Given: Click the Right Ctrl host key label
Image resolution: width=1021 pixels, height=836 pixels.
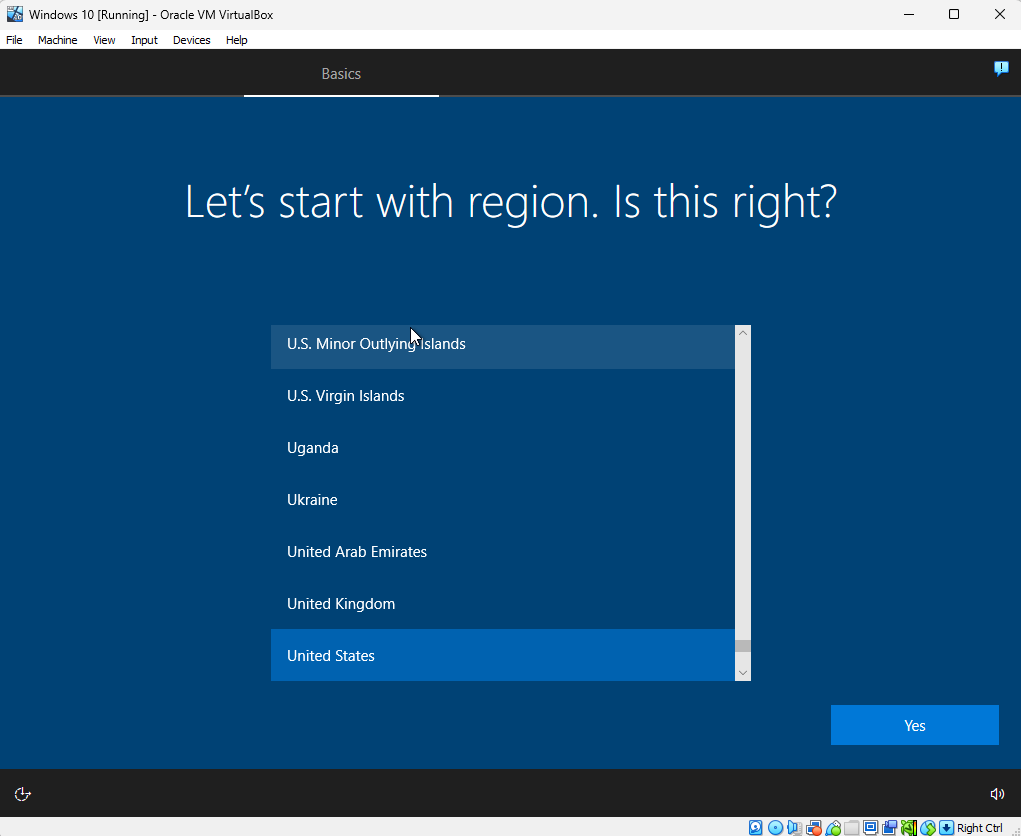Looking at the screenshot, I should point(979,828).
